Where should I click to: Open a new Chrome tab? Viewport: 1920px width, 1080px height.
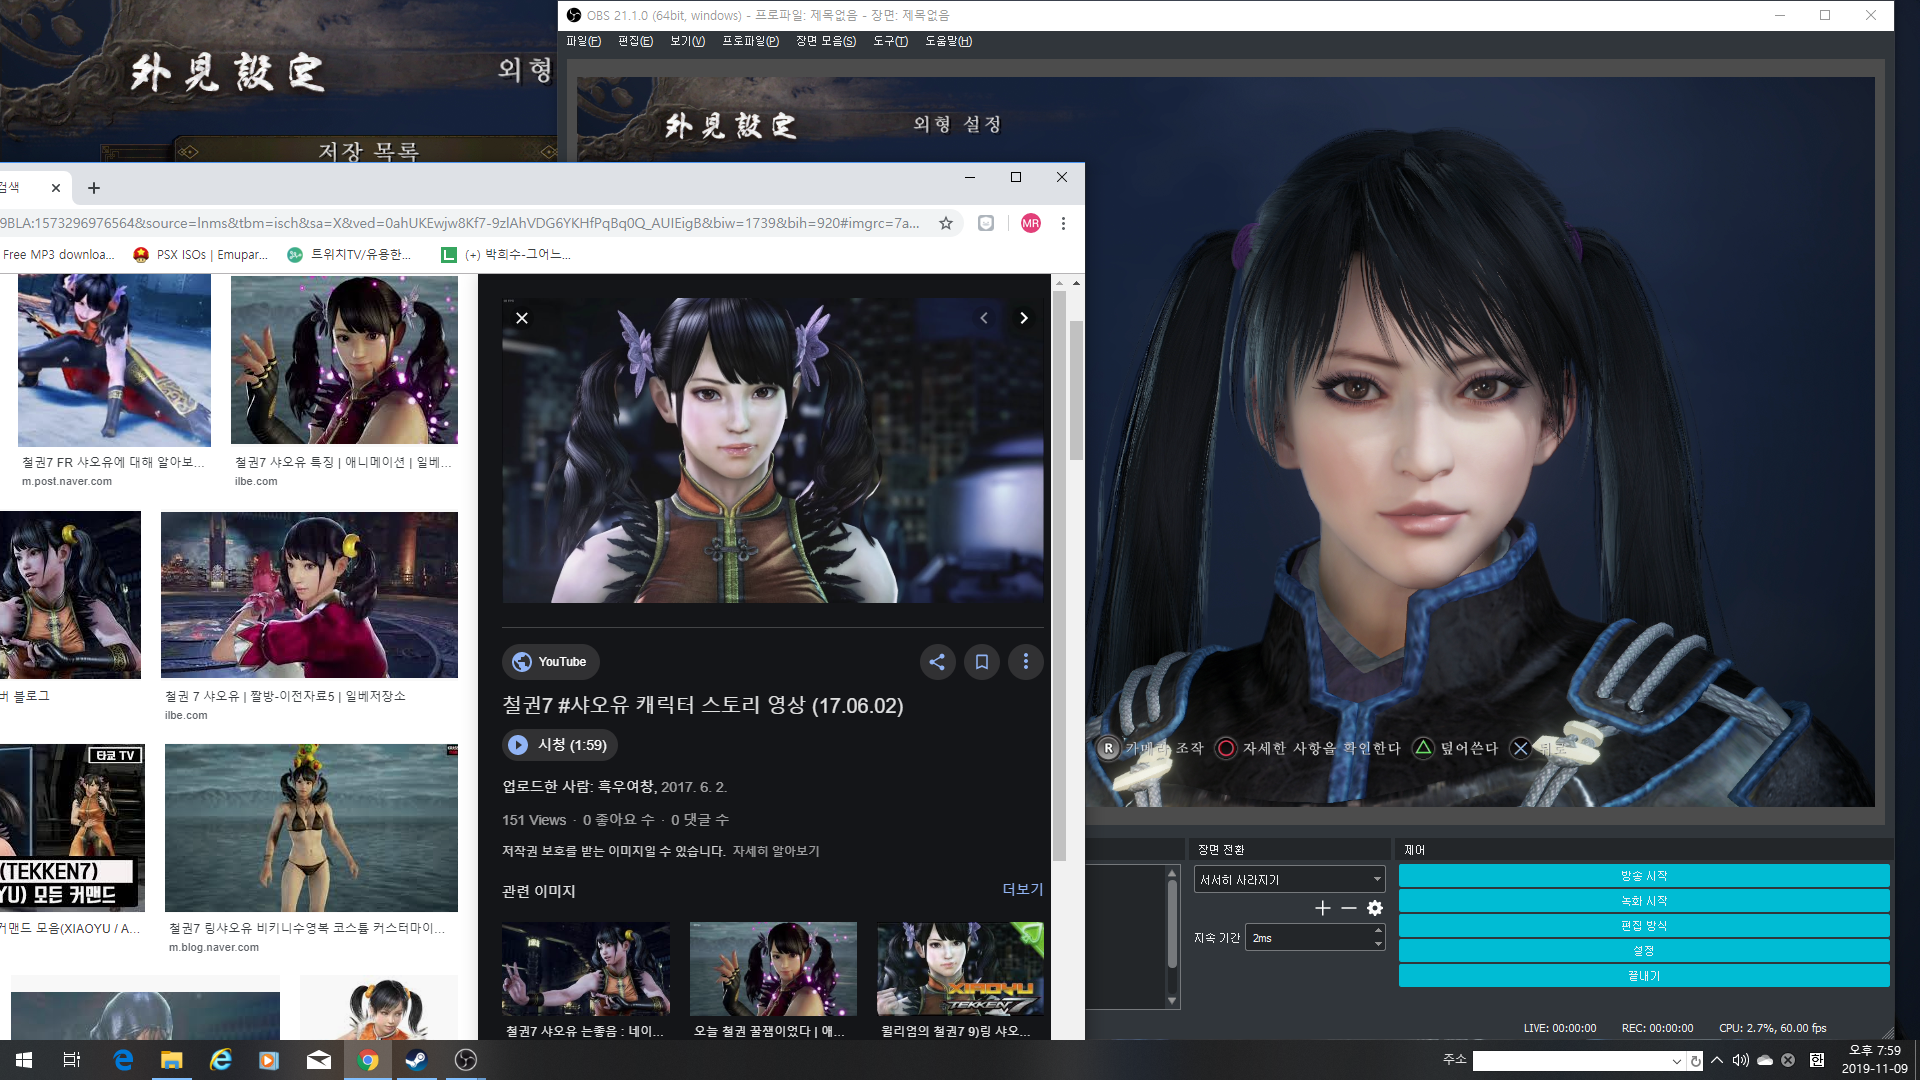click(94, 188)
